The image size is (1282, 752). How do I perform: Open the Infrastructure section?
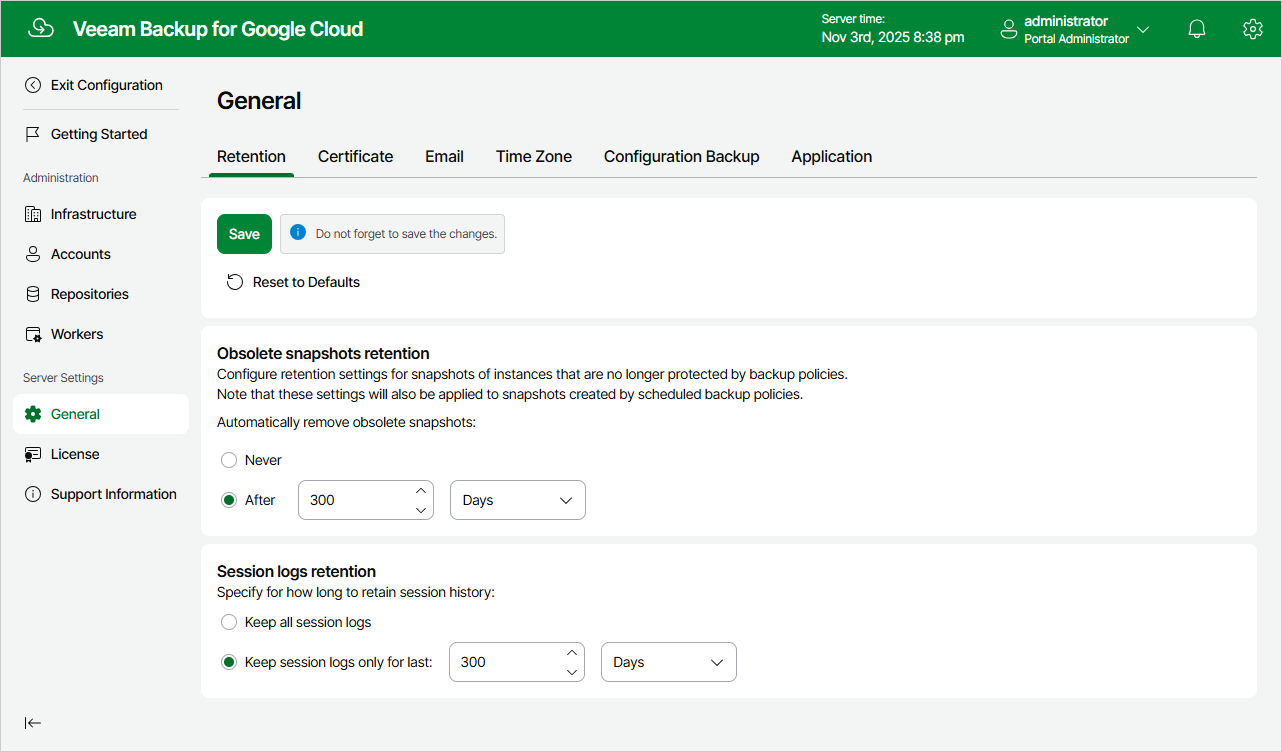coord(94,214)
